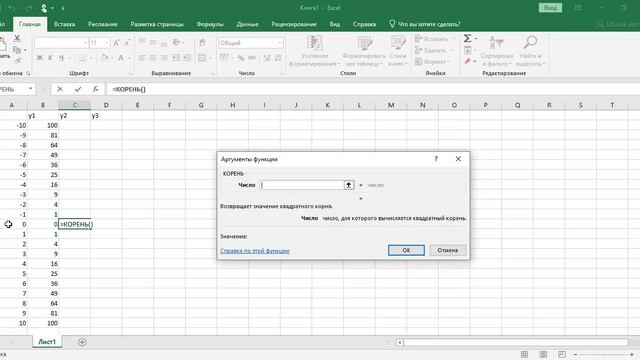Toggle underline (Ч) formatting

pos(61,58)
